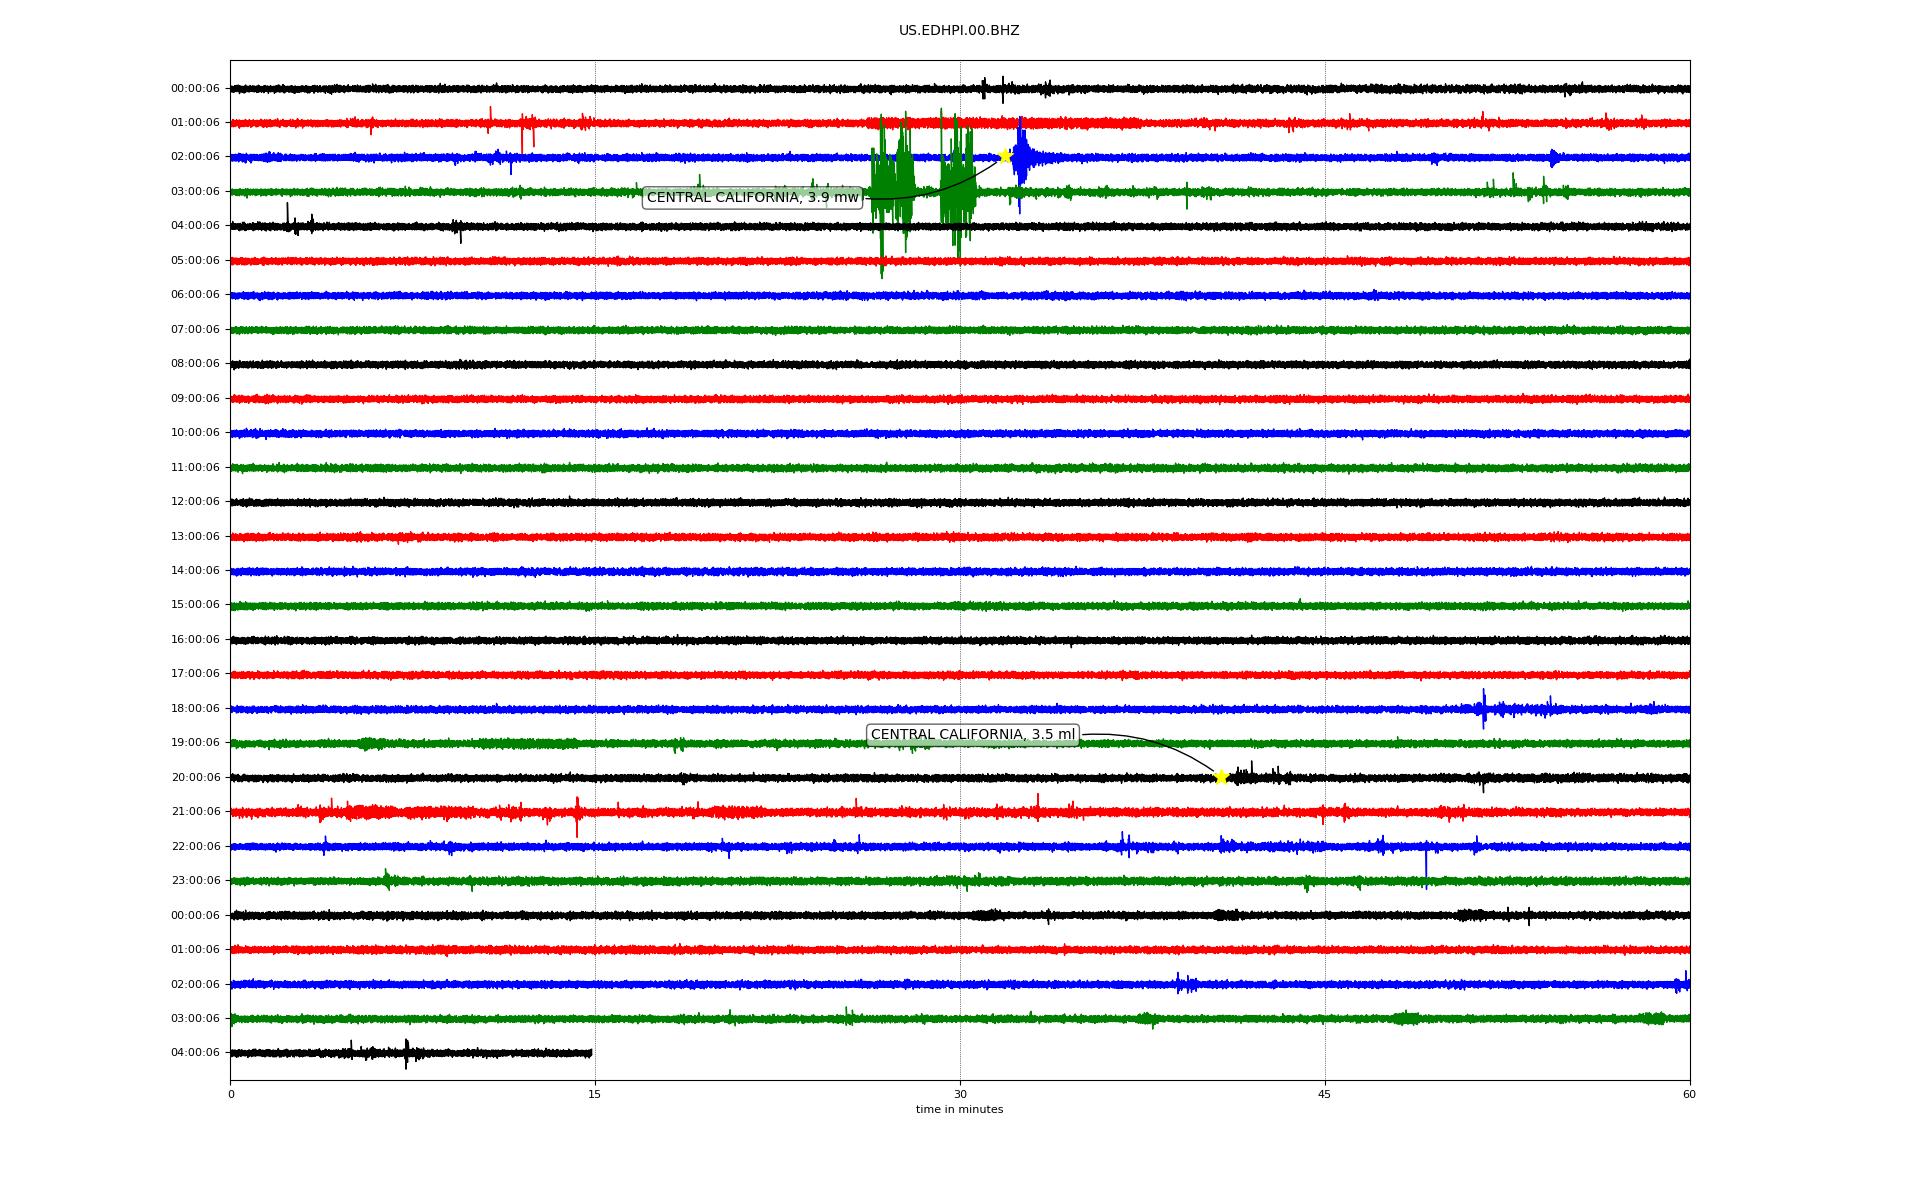Click the CENTRAL CALIFORNIA, 3.5 ml annotation label
The height and width of the screenshot is (1200, 1920).
pyautogui.click(x=972, y=735)
